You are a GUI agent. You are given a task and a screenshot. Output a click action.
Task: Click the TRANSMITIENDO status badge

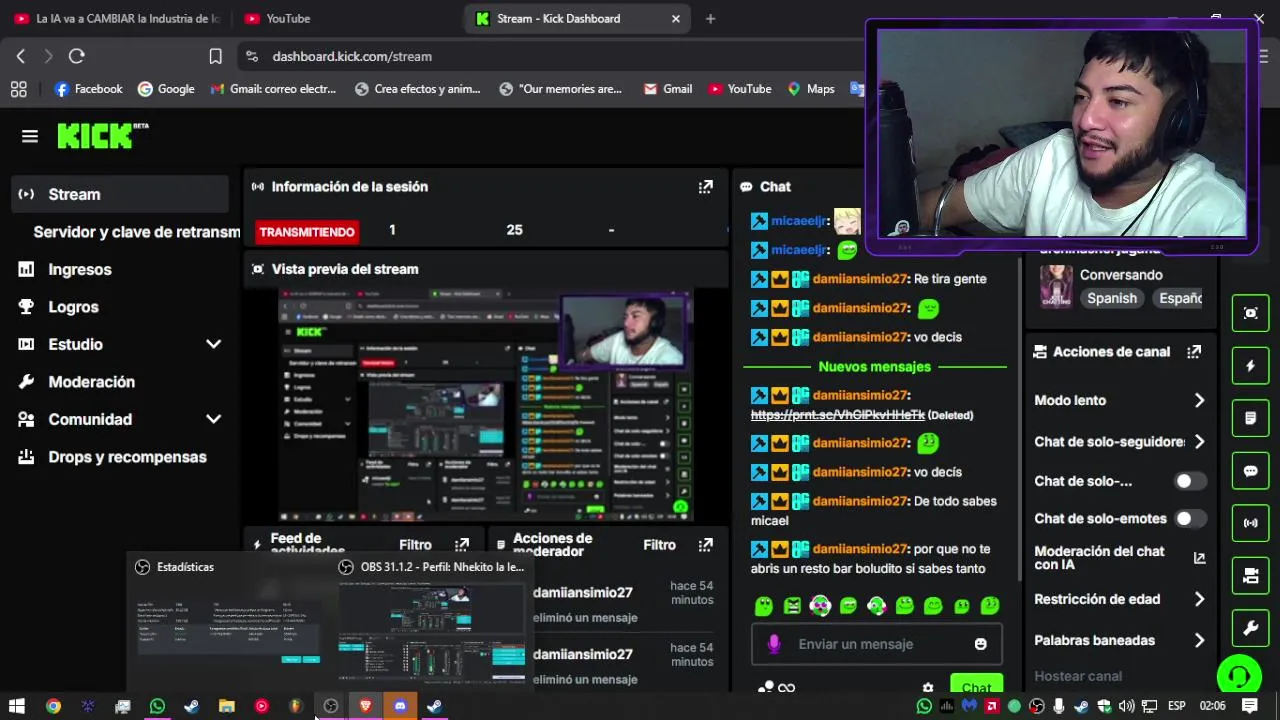point(307,232)
